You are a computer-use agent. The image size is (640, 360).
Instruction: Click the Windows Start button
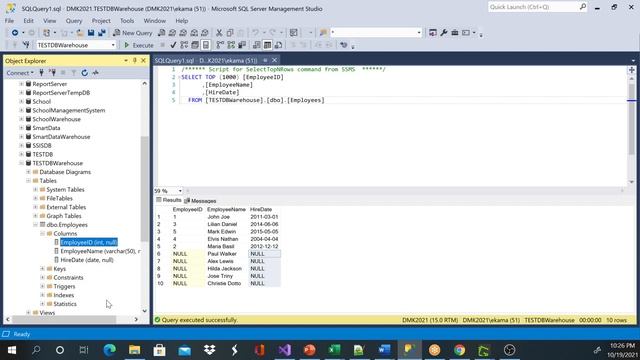11,350
